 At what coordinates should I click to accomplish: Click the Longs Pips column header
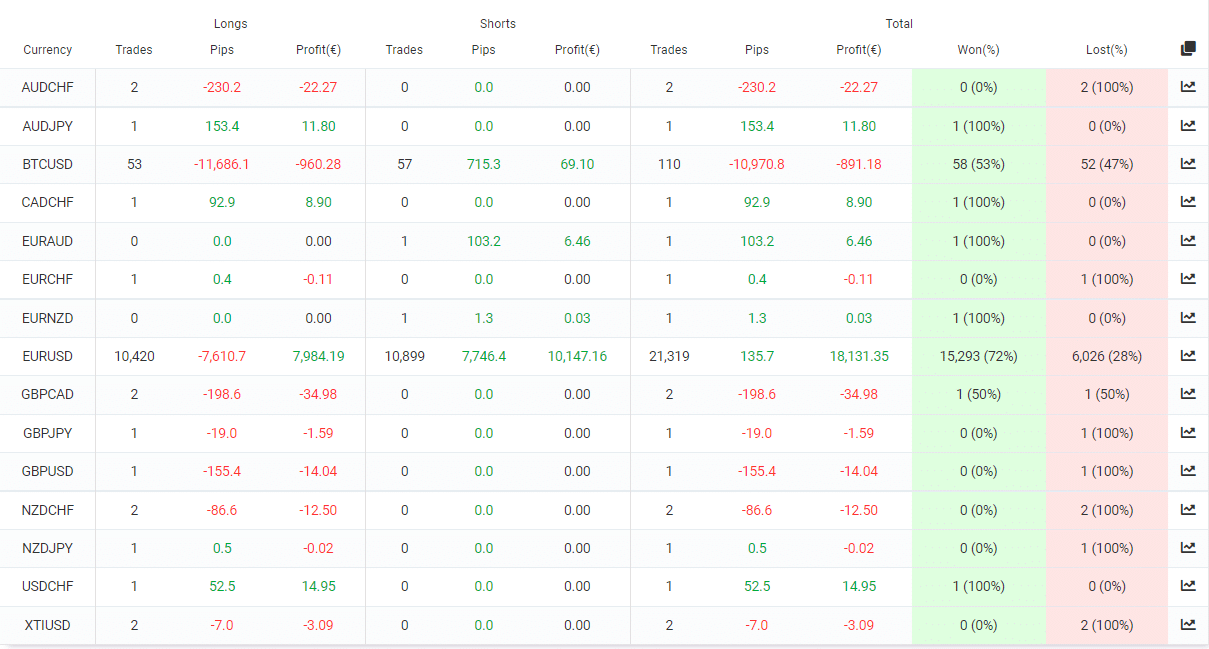pos(222,50)
